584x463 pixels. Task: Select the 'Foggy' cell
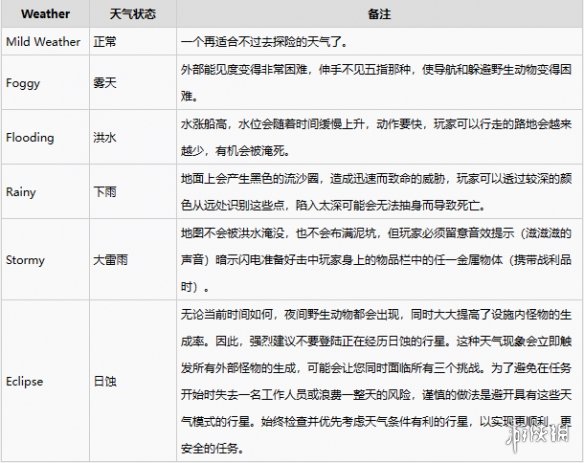[x=45, y=82]
